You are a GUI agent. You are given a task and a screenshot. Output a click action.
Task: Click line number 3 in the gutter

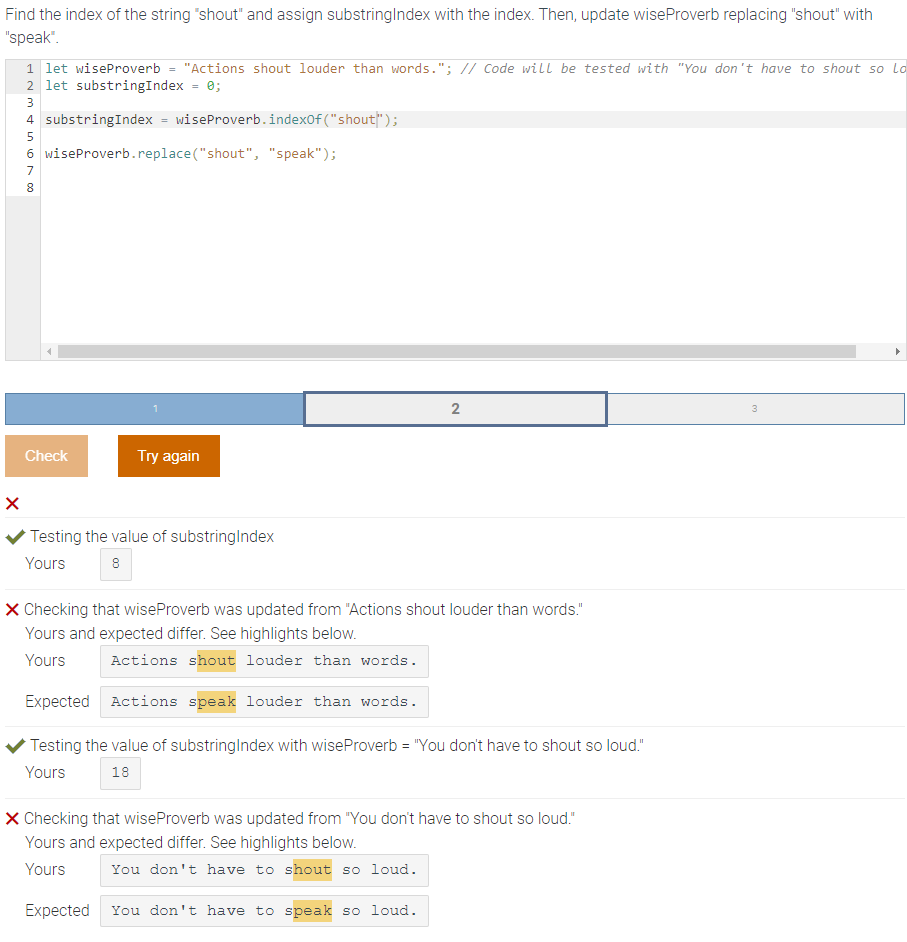click(29, 103)
